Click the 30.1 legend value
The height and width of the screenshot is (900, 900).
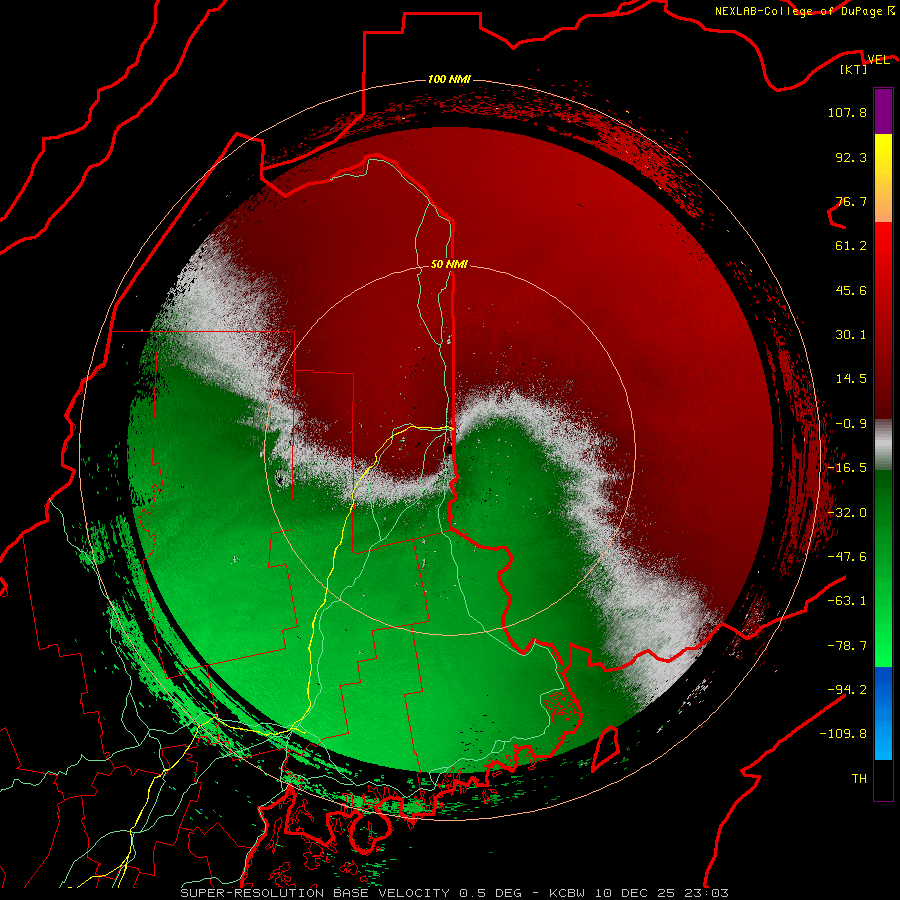pos(851,335)
